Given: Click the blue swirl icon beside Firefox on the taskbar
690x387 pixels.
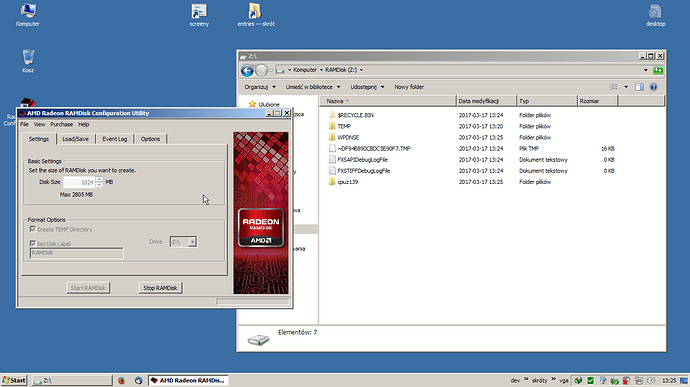Looking at the screenshot, I should tap(138, 380).
